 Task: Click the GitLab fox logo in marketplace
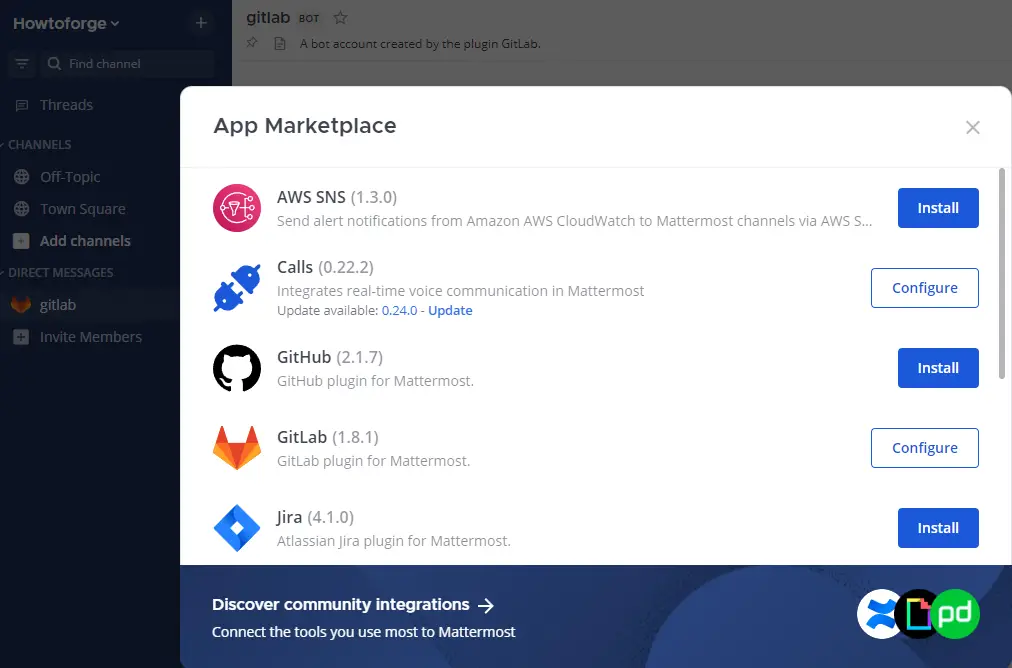point(237,448)
